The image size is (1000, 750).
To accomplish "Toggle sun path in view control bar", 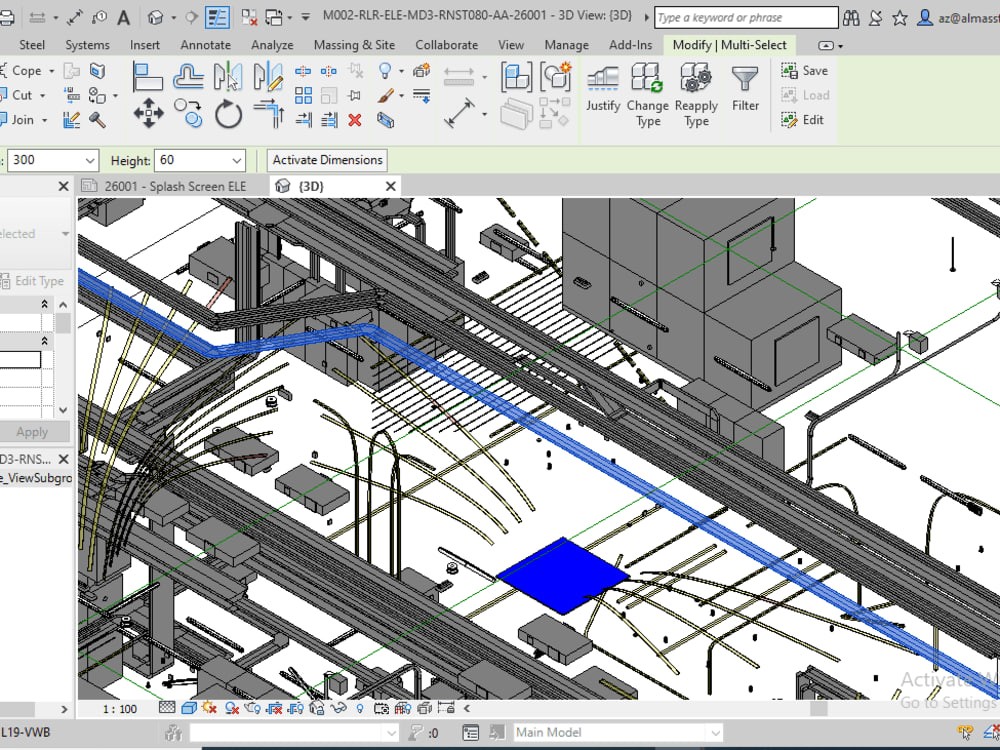I will coord(209,708).
